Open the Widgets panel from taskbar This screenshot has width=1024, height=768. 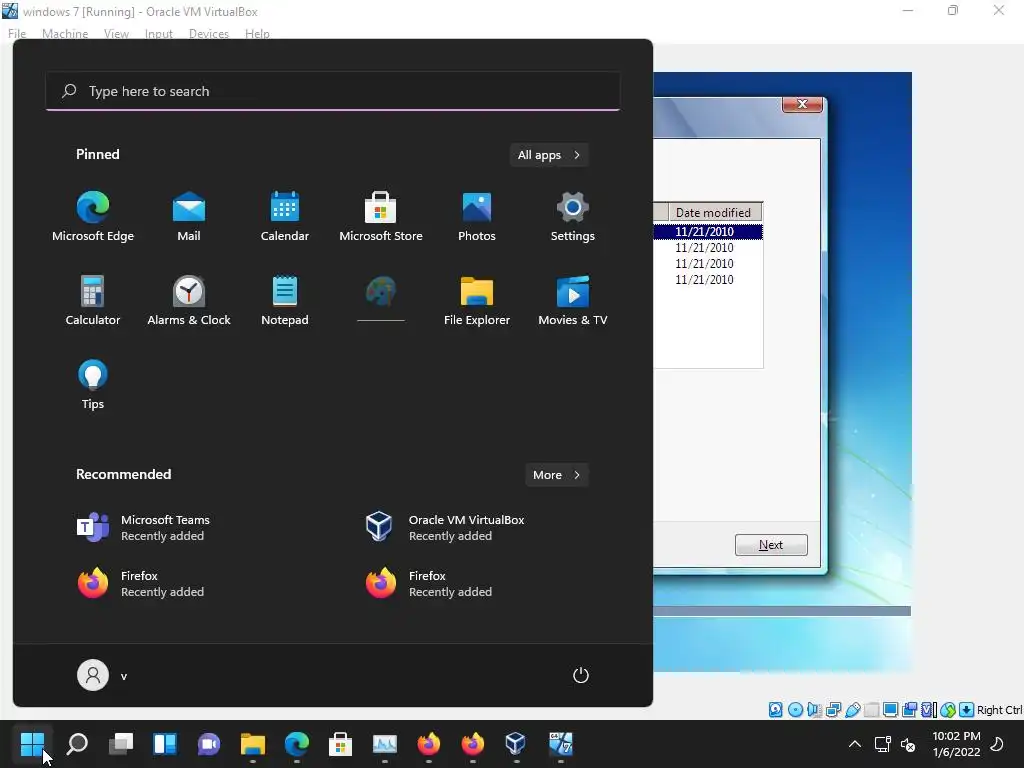165,743
